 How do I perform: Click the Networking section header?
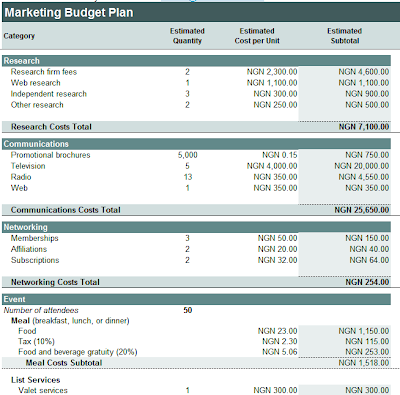[x=196, y=227]
